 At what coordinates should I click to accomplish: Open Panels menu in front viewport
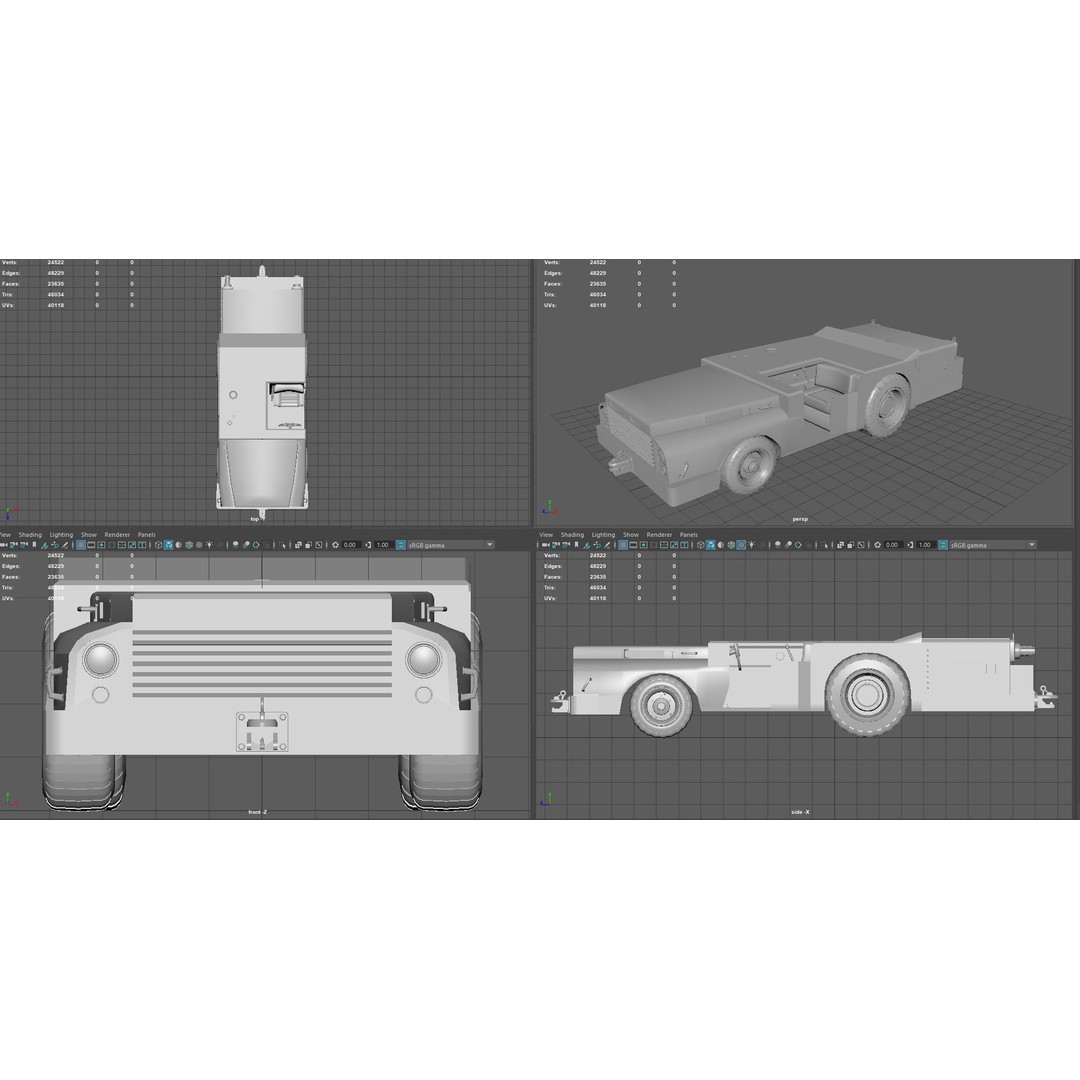147,534
